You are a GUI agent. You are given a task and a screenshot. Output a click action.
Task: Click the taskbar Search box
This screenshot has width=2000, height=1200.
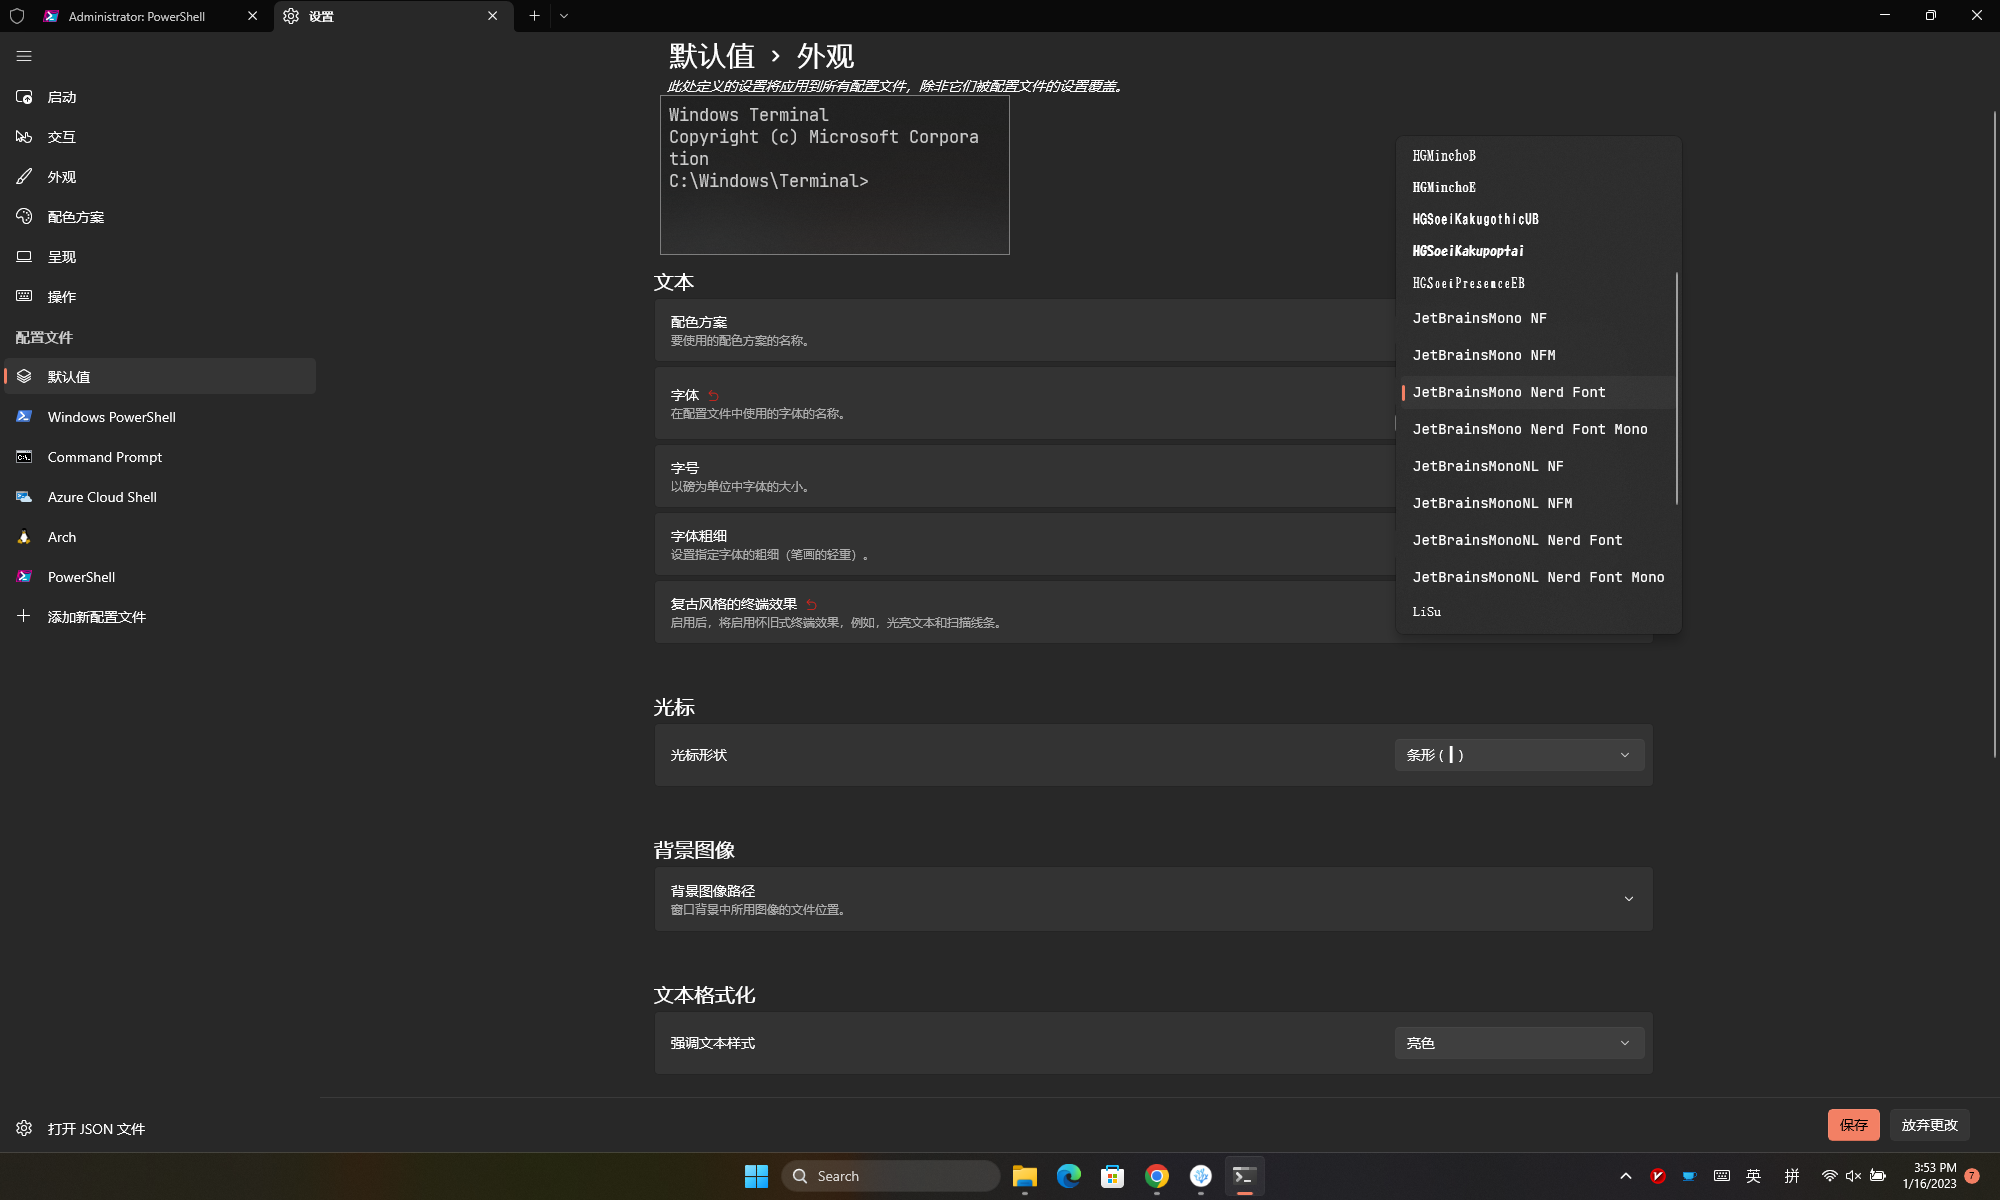[x=890, y=1176]
